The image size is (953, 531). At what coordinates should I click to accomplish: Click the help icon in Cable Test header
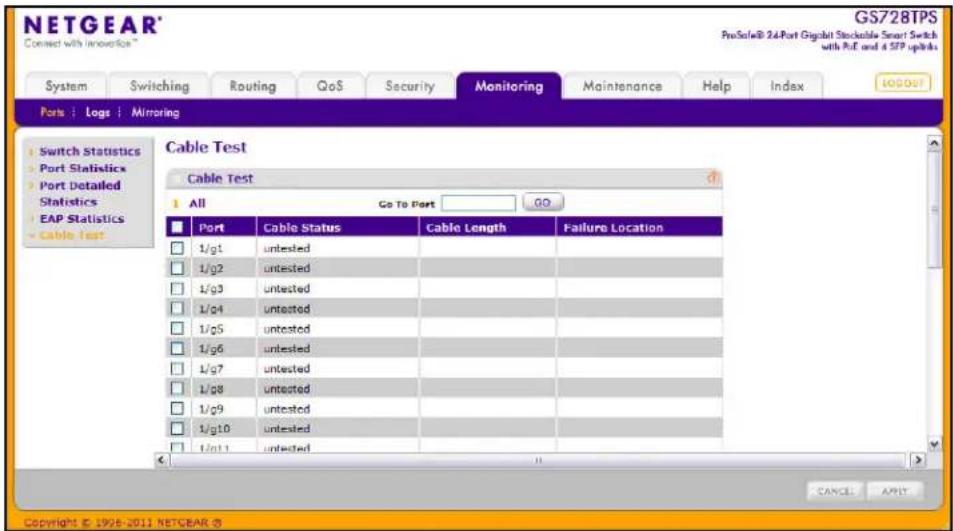713,177
